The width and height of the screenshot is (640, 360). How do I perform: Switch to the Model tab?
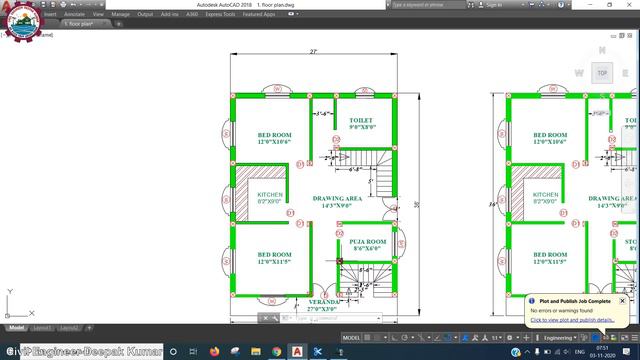click(x=16, y=328)
